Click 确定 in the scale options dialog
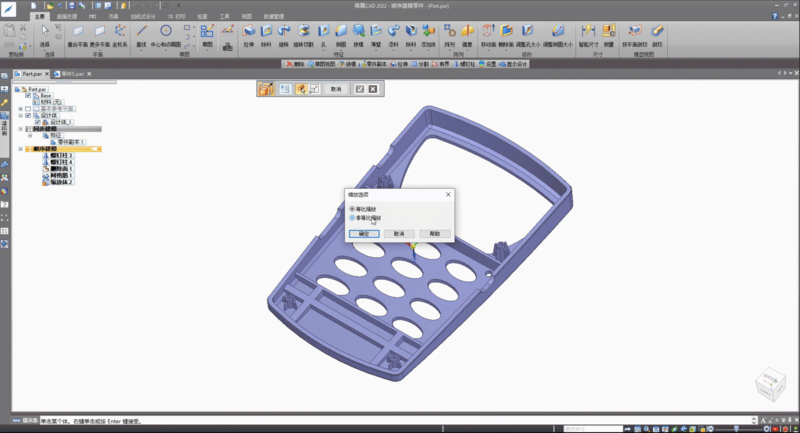Image resolution: width=800 pixels, height=433 pixels. point(364,233)
